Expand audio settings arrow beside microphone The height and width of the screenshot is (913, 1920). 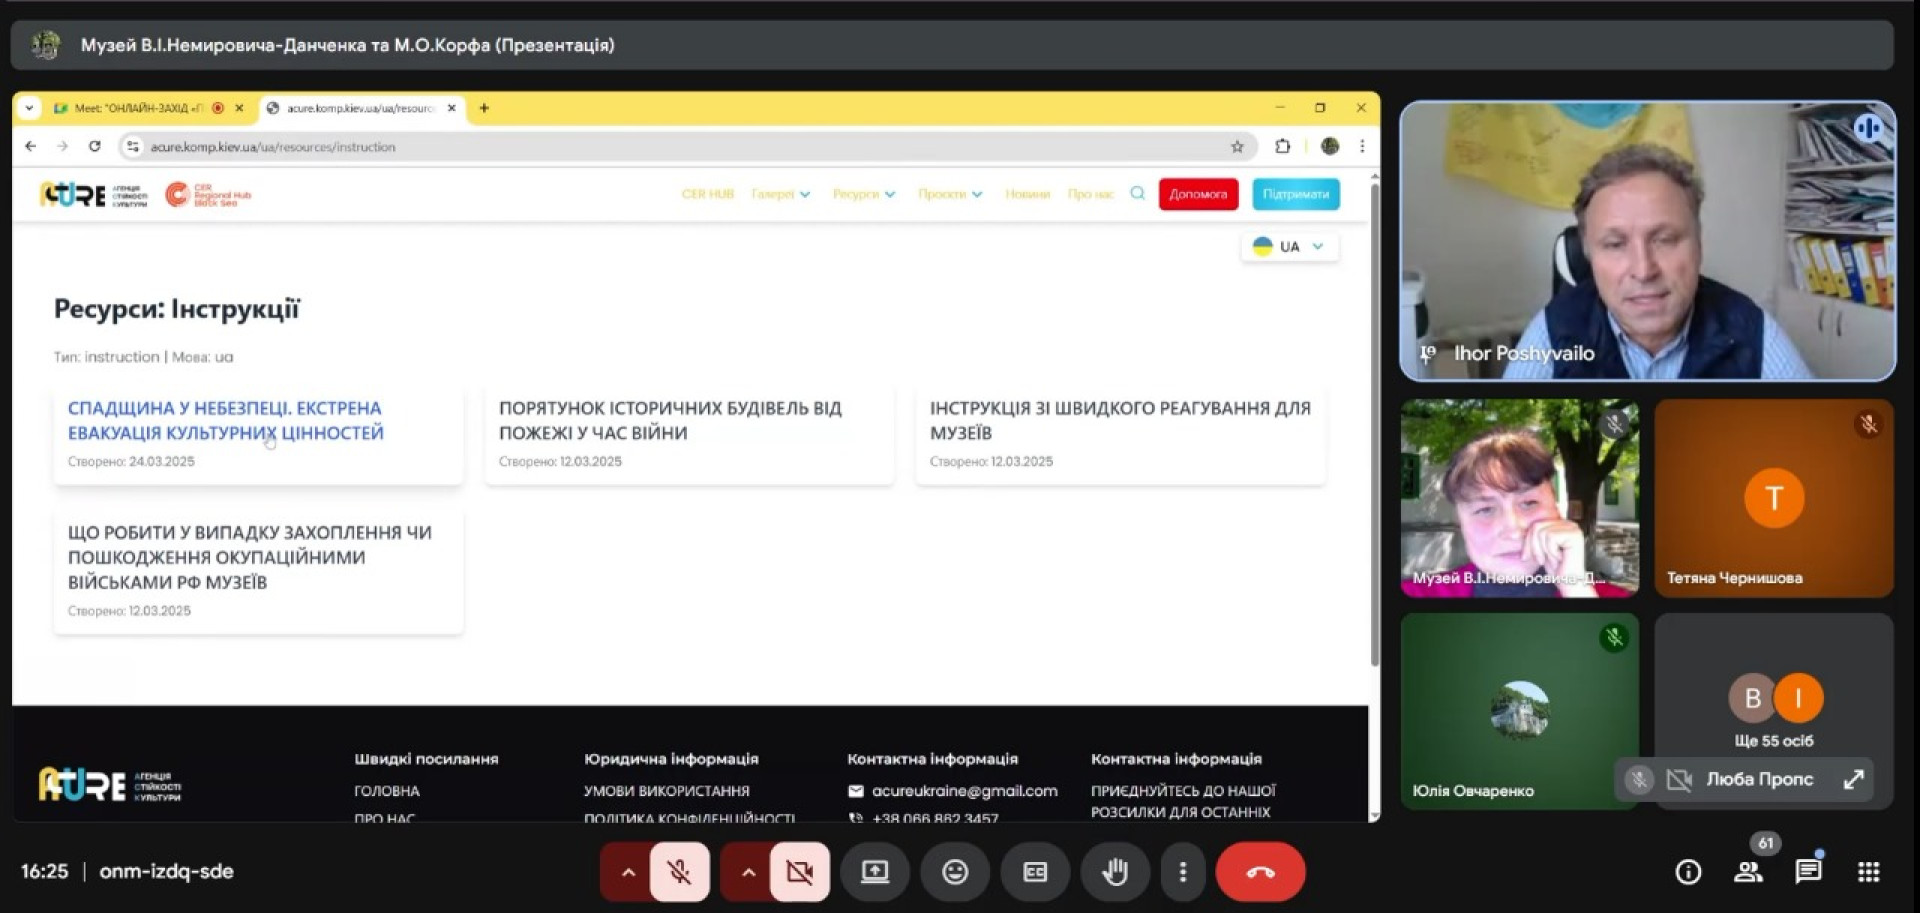[x=628, y=872]
